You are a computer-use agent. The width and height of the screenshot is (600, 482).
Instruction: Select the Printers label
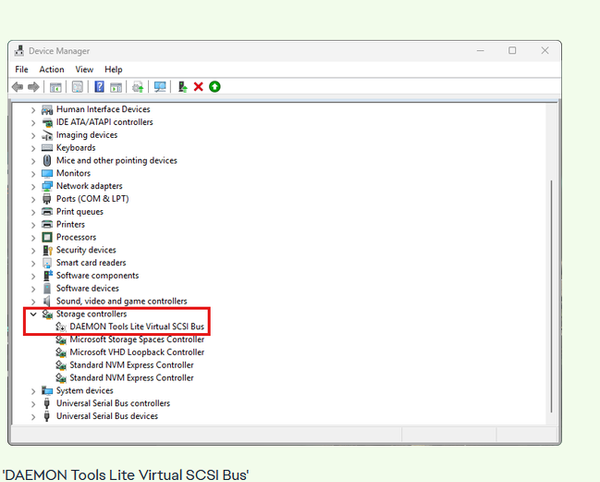point(70,224)
